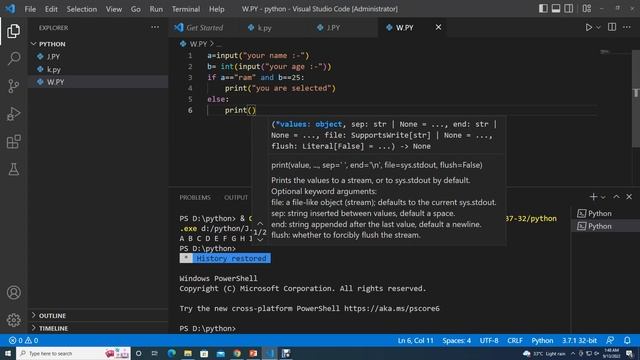Click W.PY in the breadcrumb
The image size is (640, 360).
click(198, 44)
